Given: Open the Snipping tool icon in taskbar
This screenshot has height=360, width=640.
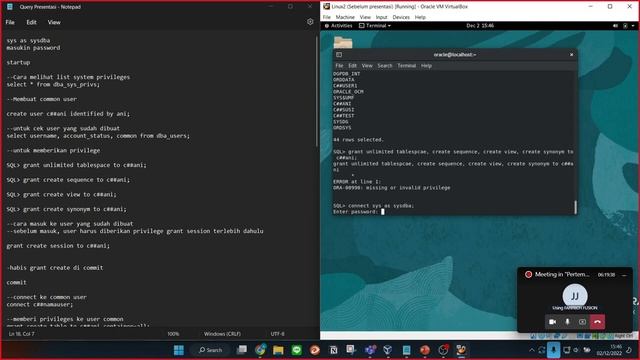Looking at the screenshot, I should 351,350.
